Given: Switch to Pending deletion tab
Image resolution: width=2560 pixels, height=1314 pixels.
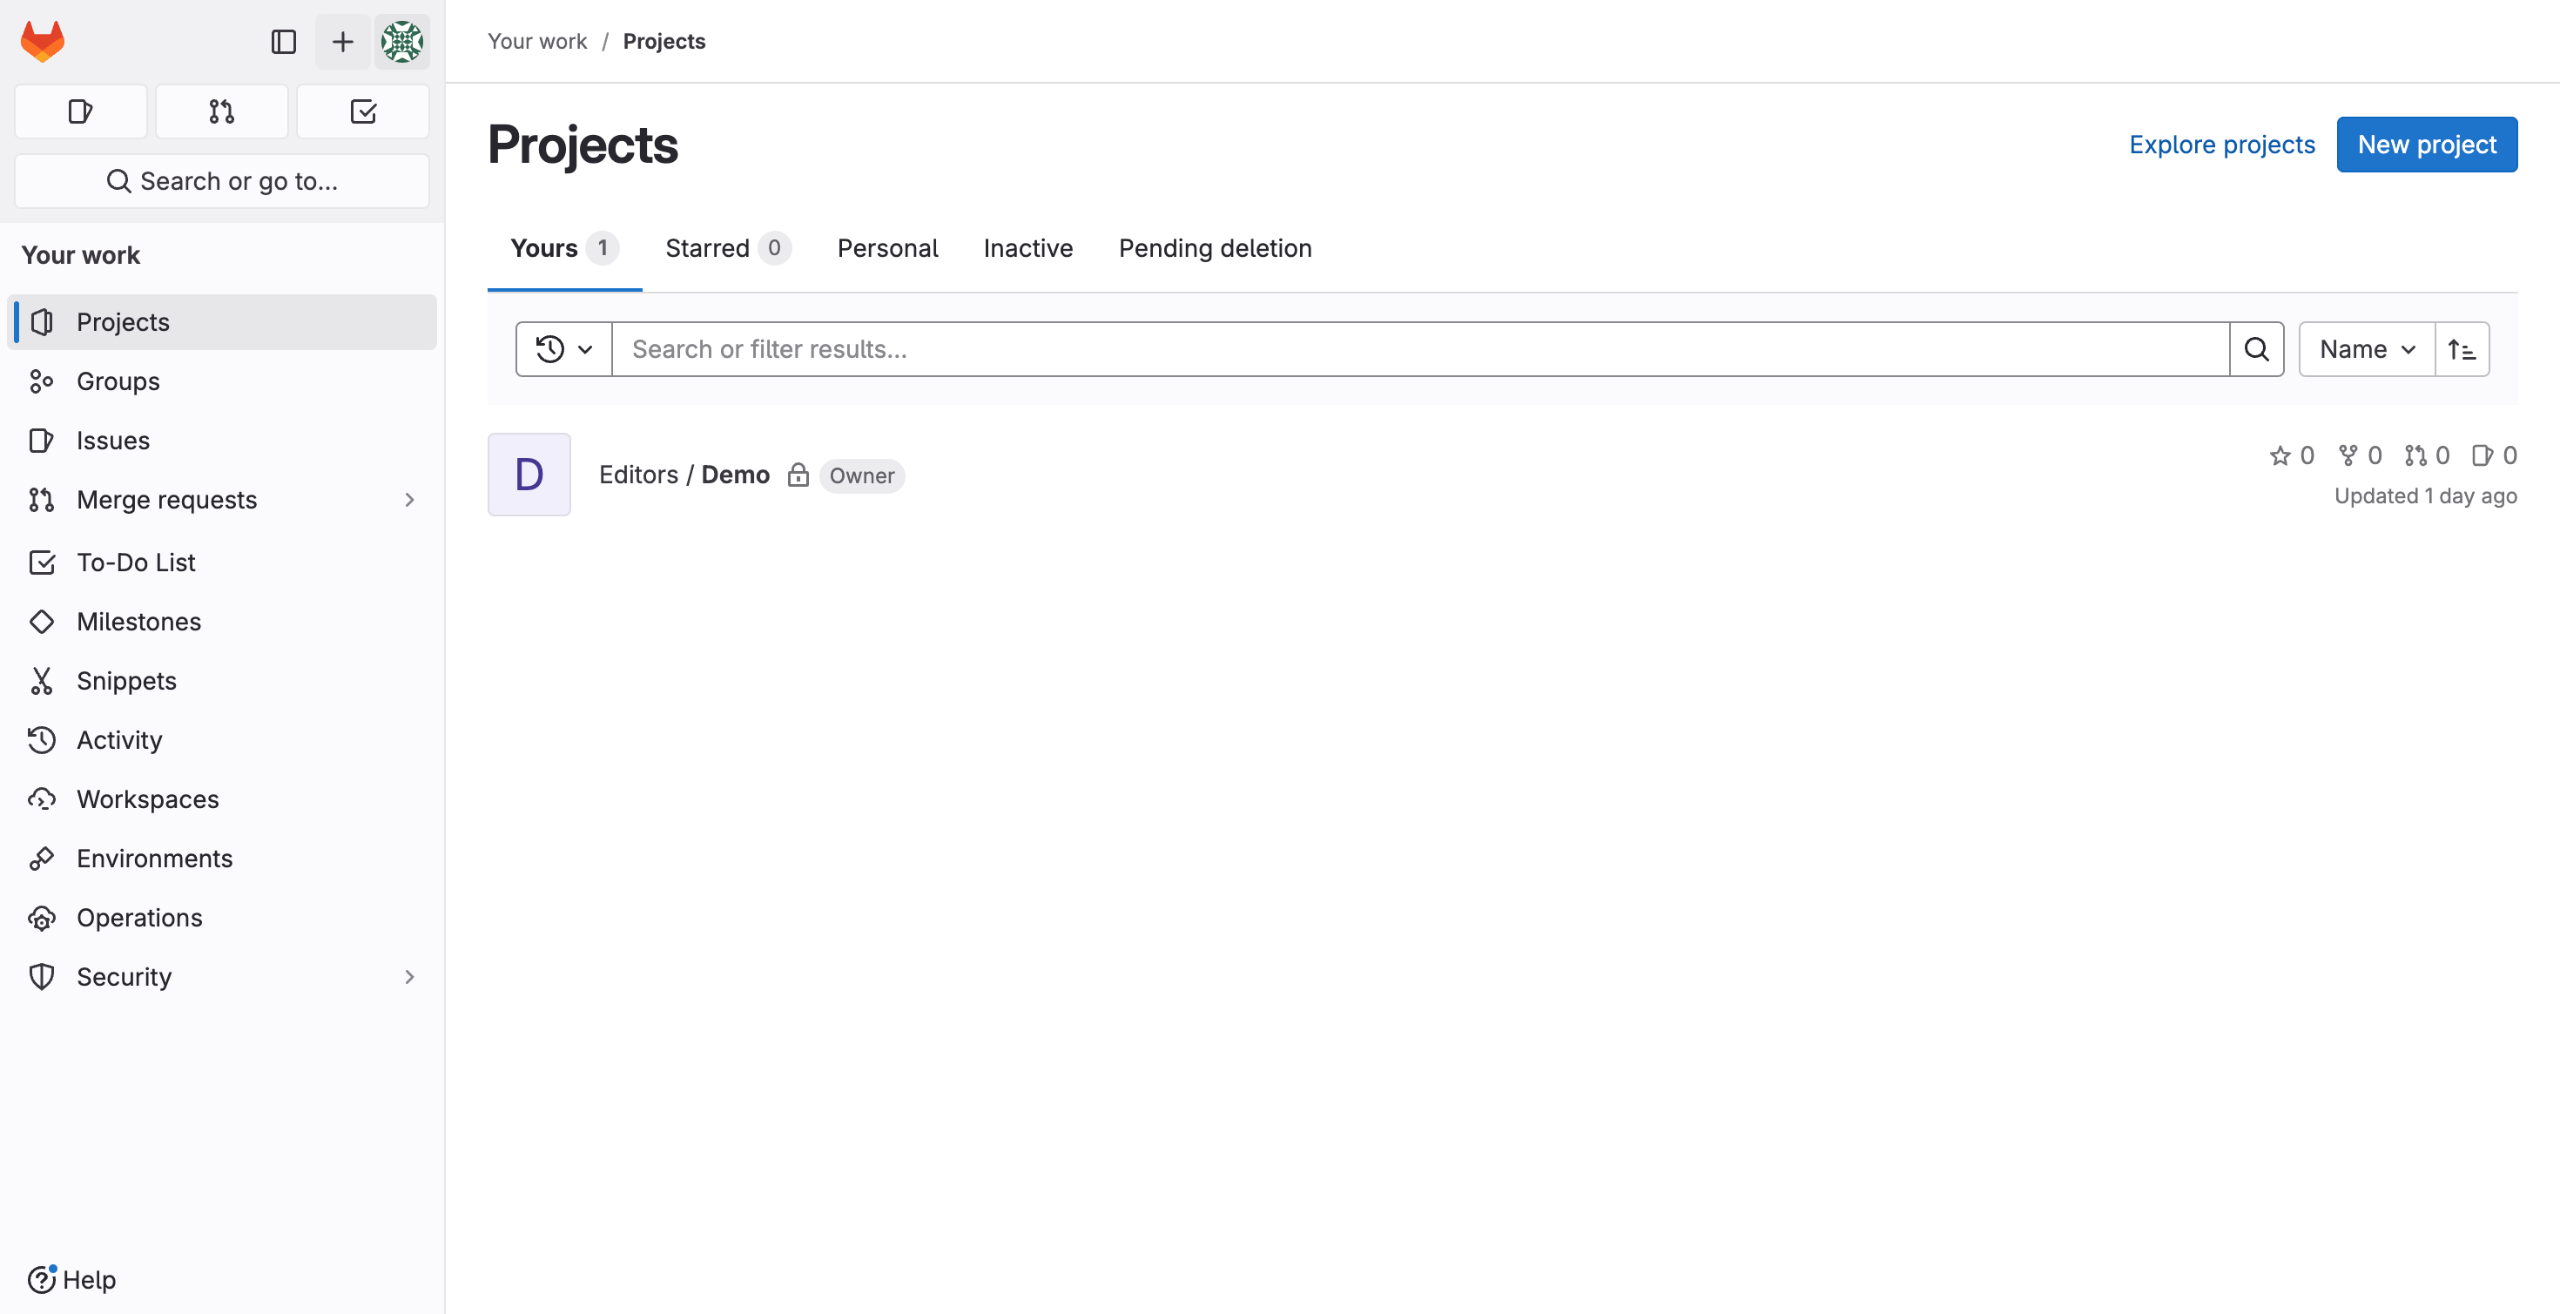Looking at the screenshot, I should pyautogui.click(x=1214, y=248).
